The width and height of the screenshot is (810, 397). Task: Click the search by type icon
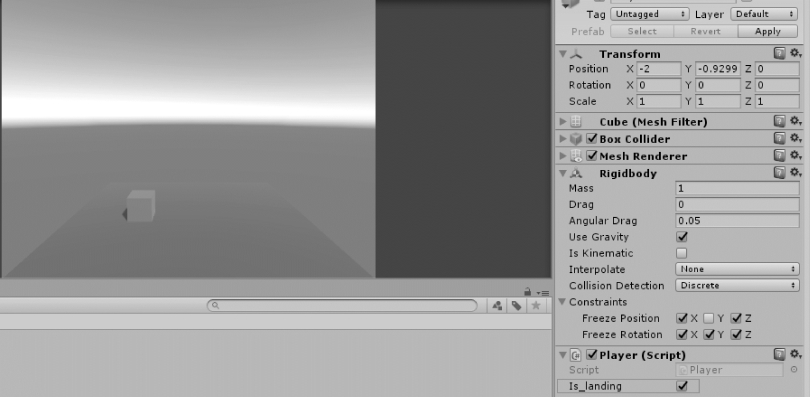click(x=497, y=306)
